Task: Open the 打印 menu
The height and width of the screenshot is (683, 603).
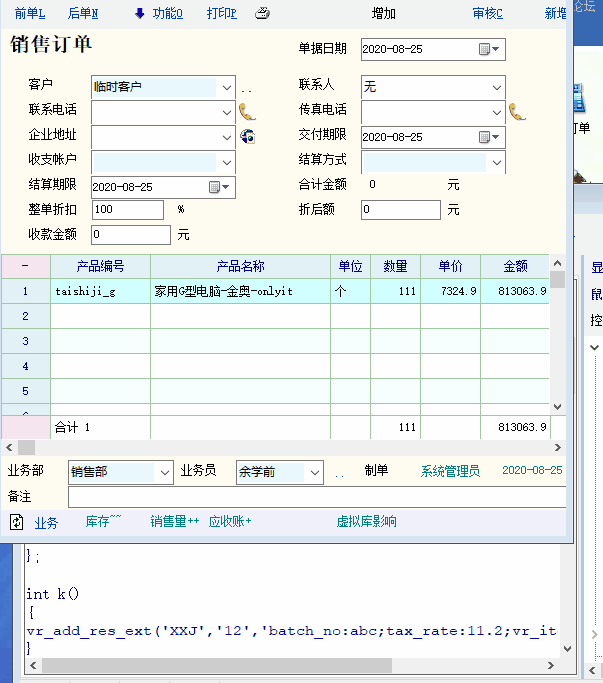Action: coord(221,14)
